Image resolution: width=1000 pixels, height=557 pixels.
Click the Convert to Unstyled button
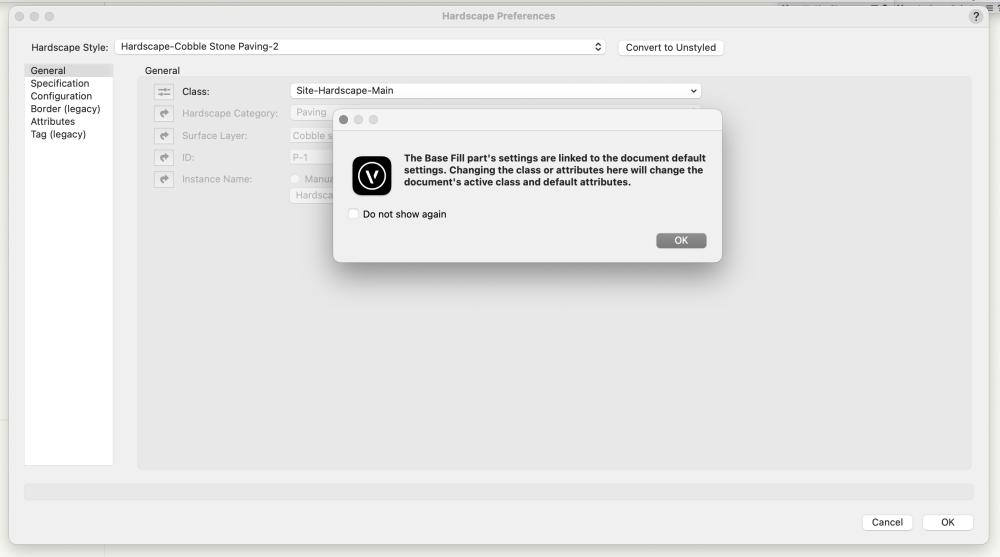pos(670,47)
